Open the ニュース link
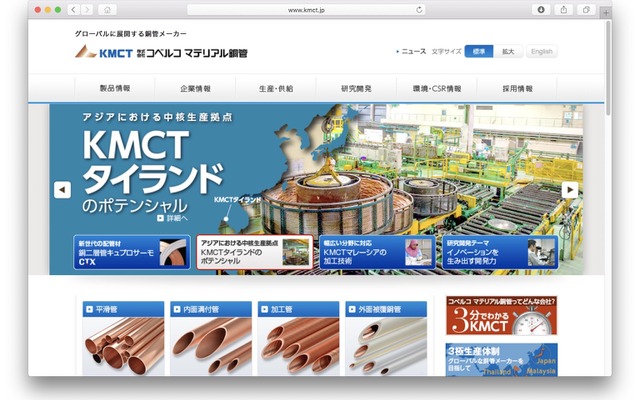The width and height of the screenshot is (640, 400). (x=411, y=51)
